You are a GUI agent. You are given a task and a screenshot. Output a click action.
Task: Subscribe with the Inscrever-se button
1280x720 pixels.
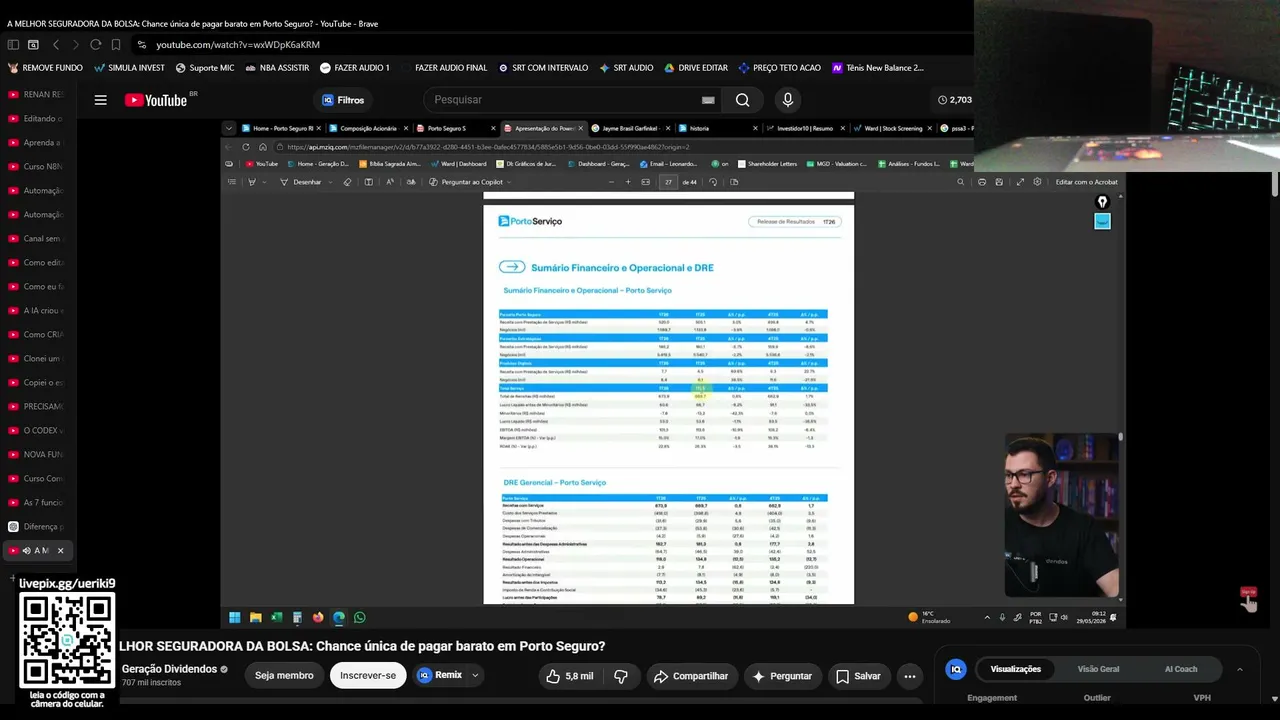point(368,676)
